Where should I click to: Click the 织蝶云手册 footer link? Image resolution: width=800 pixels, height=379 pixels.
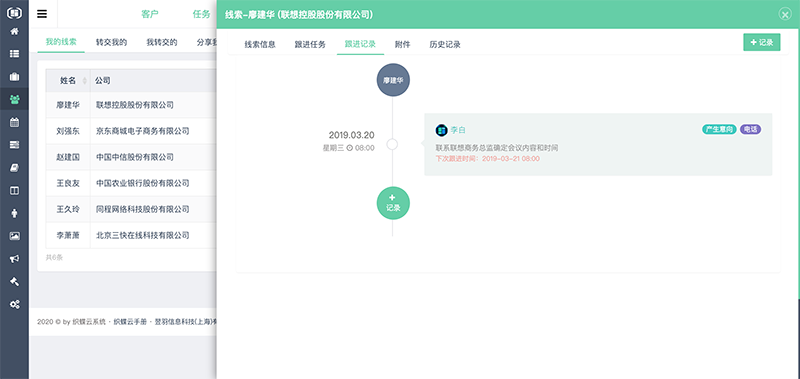pyautogui.click(x=130, y=322)
